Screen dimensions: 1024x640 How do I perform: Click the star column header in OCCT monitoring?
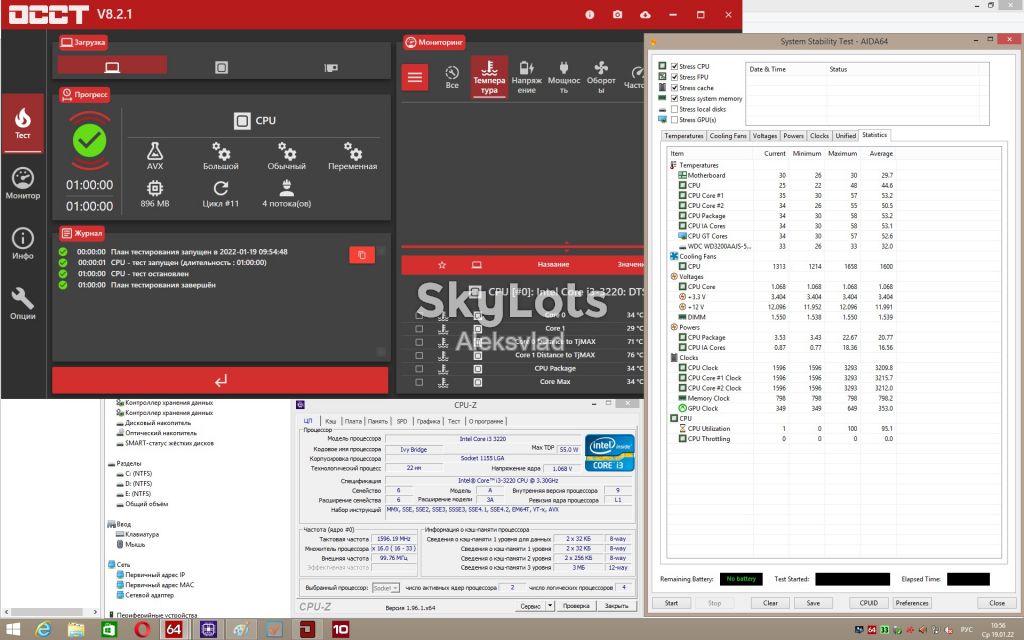(442, 264)
